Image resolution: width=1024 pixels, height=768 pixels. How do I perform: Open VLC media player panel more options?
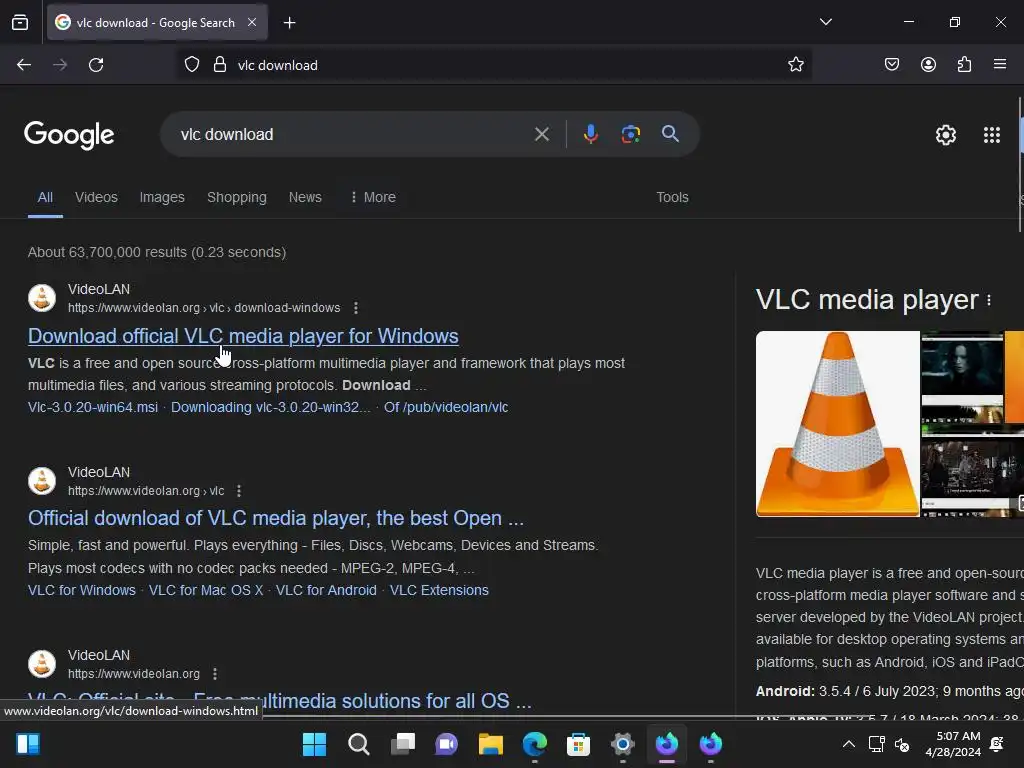click(989, 300)
